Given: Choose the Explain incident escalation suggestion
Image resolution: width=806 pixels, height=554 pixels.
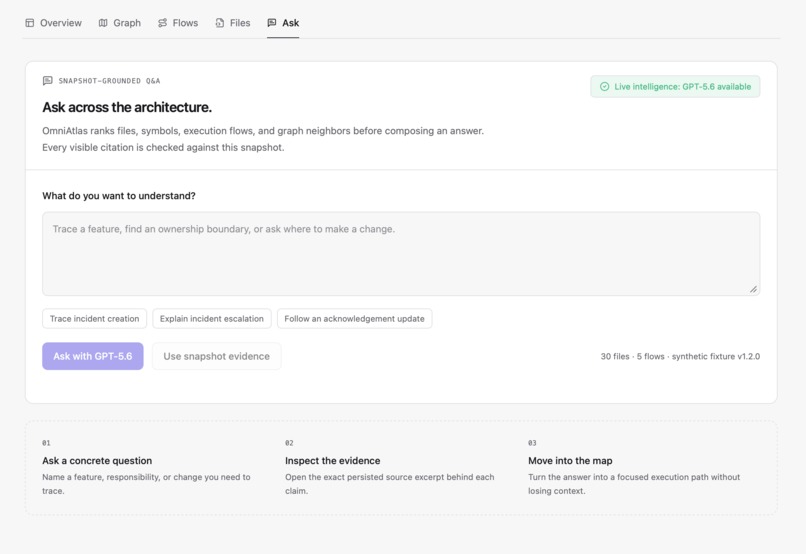Looking at the screenshot, I should (212, 319).
